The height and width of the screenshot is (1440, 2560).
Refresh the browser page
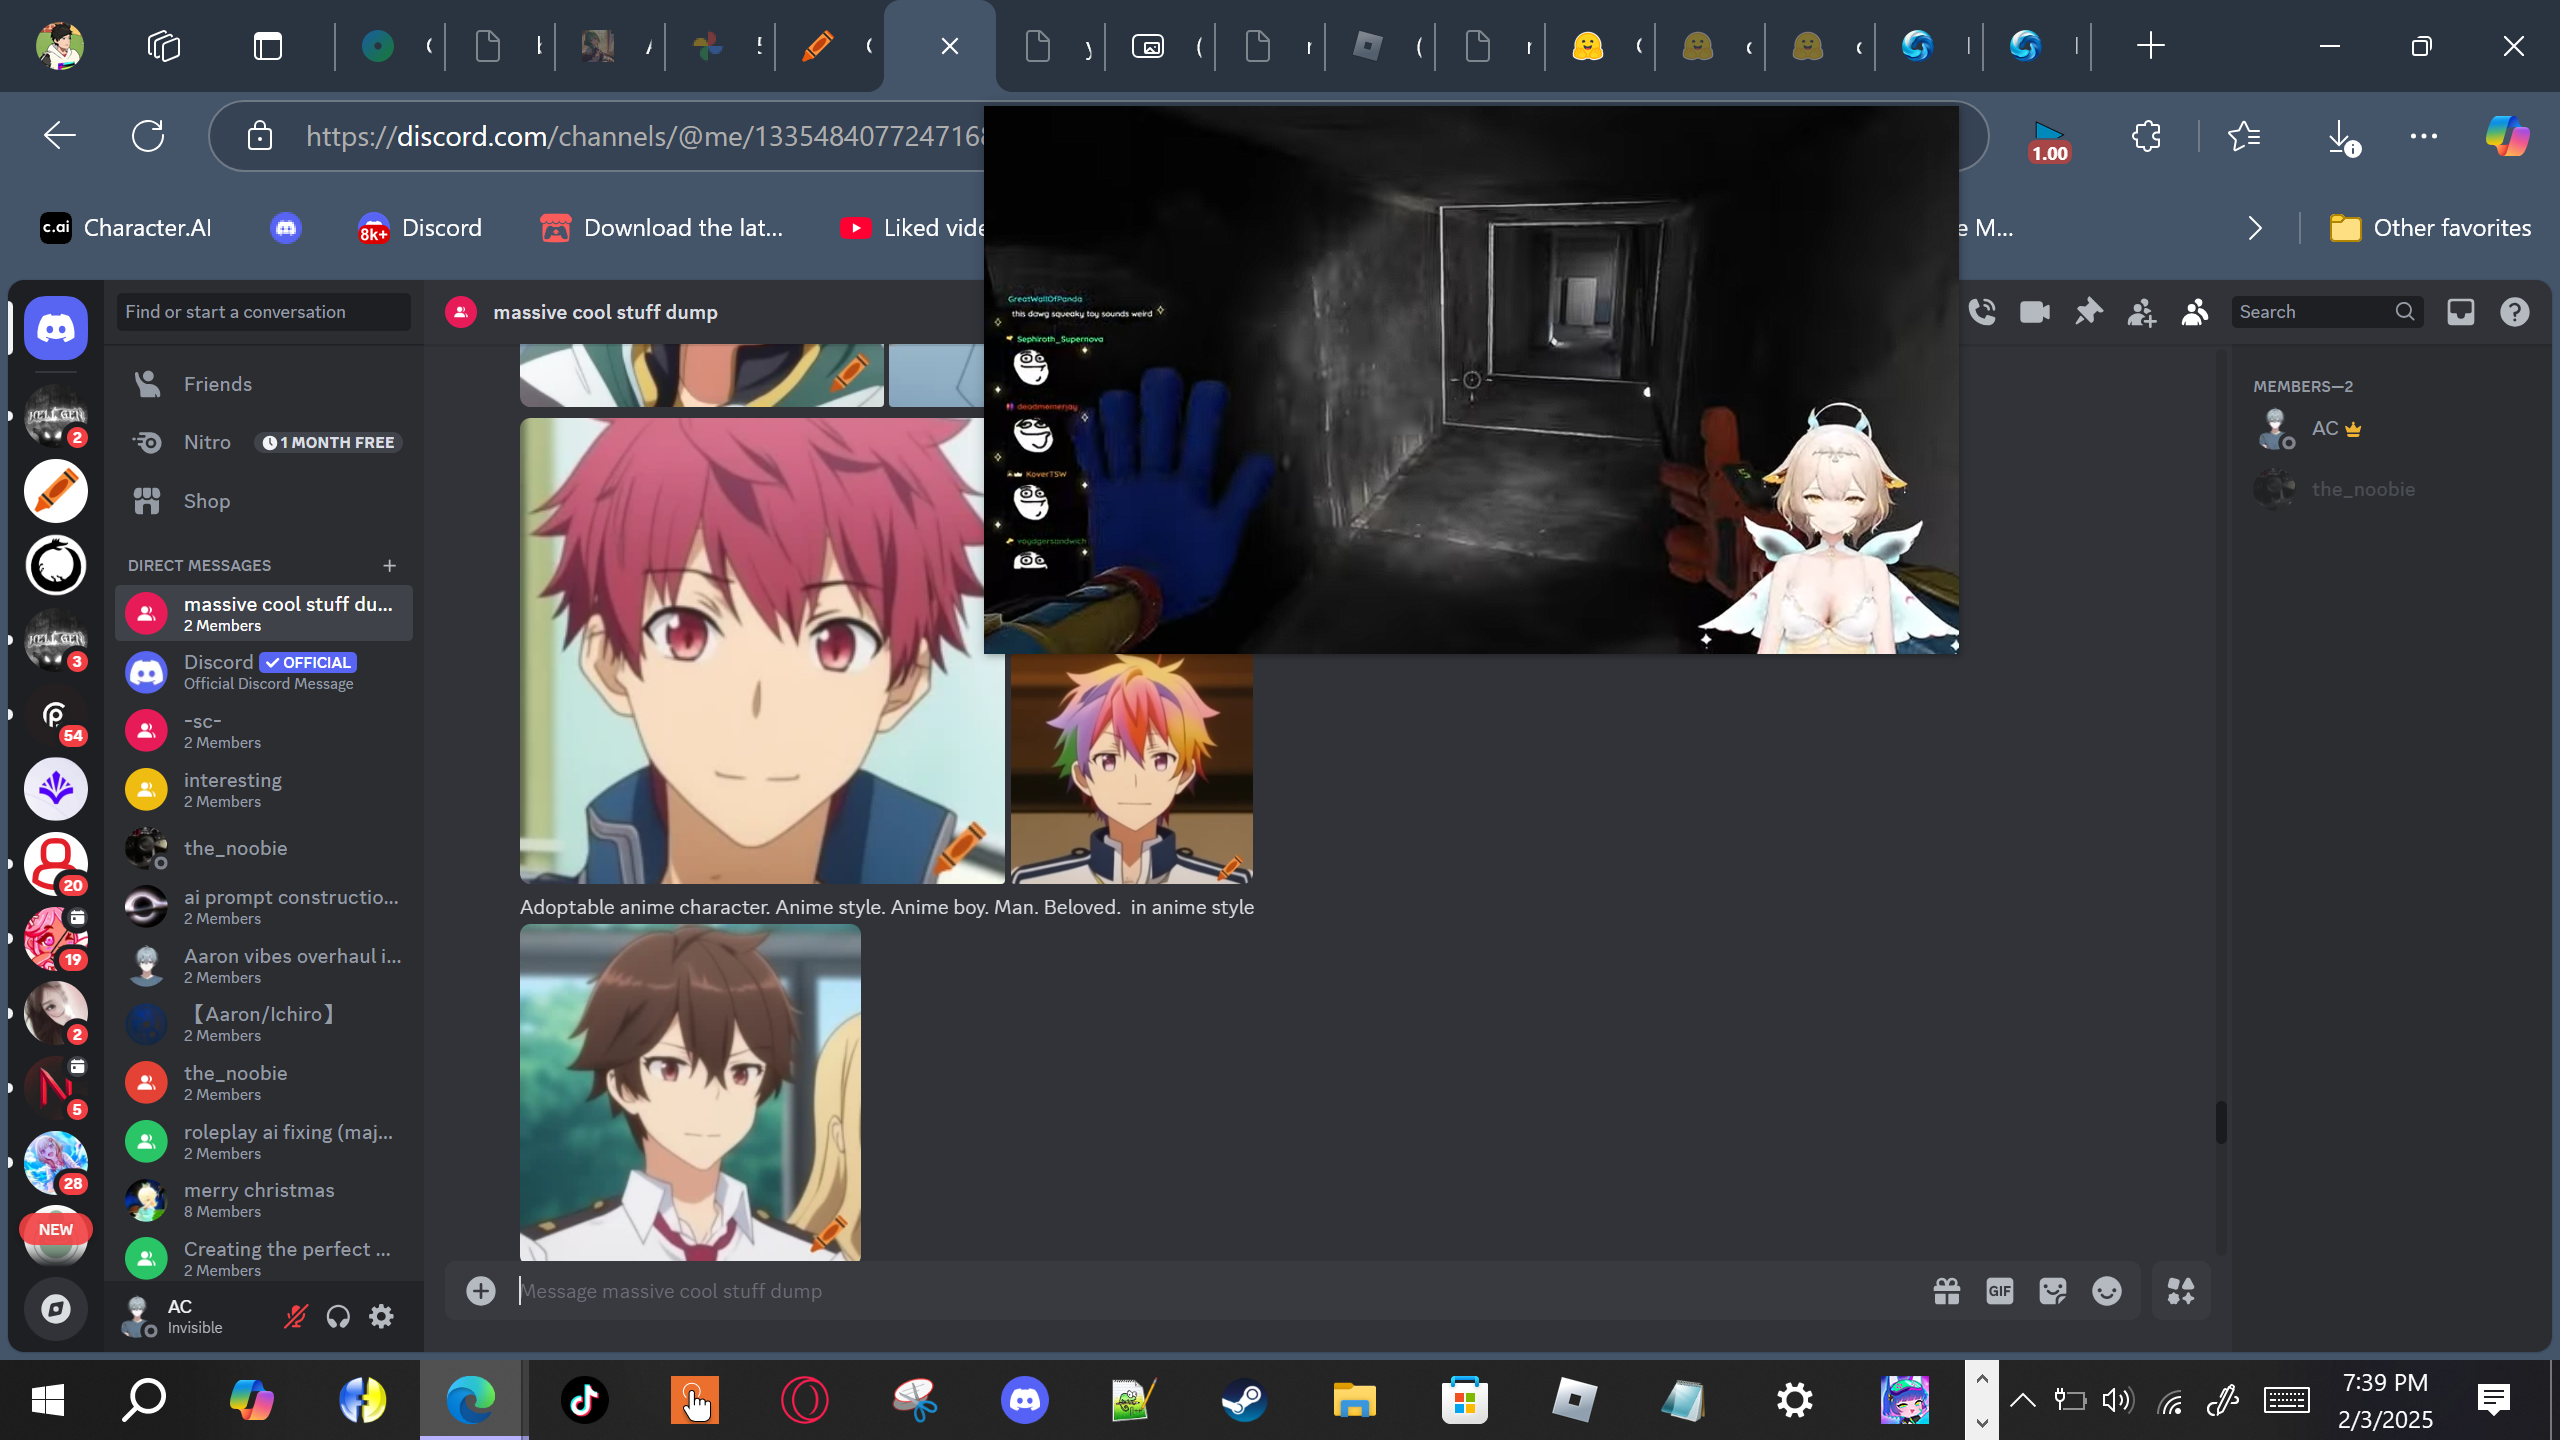(148, 136)
